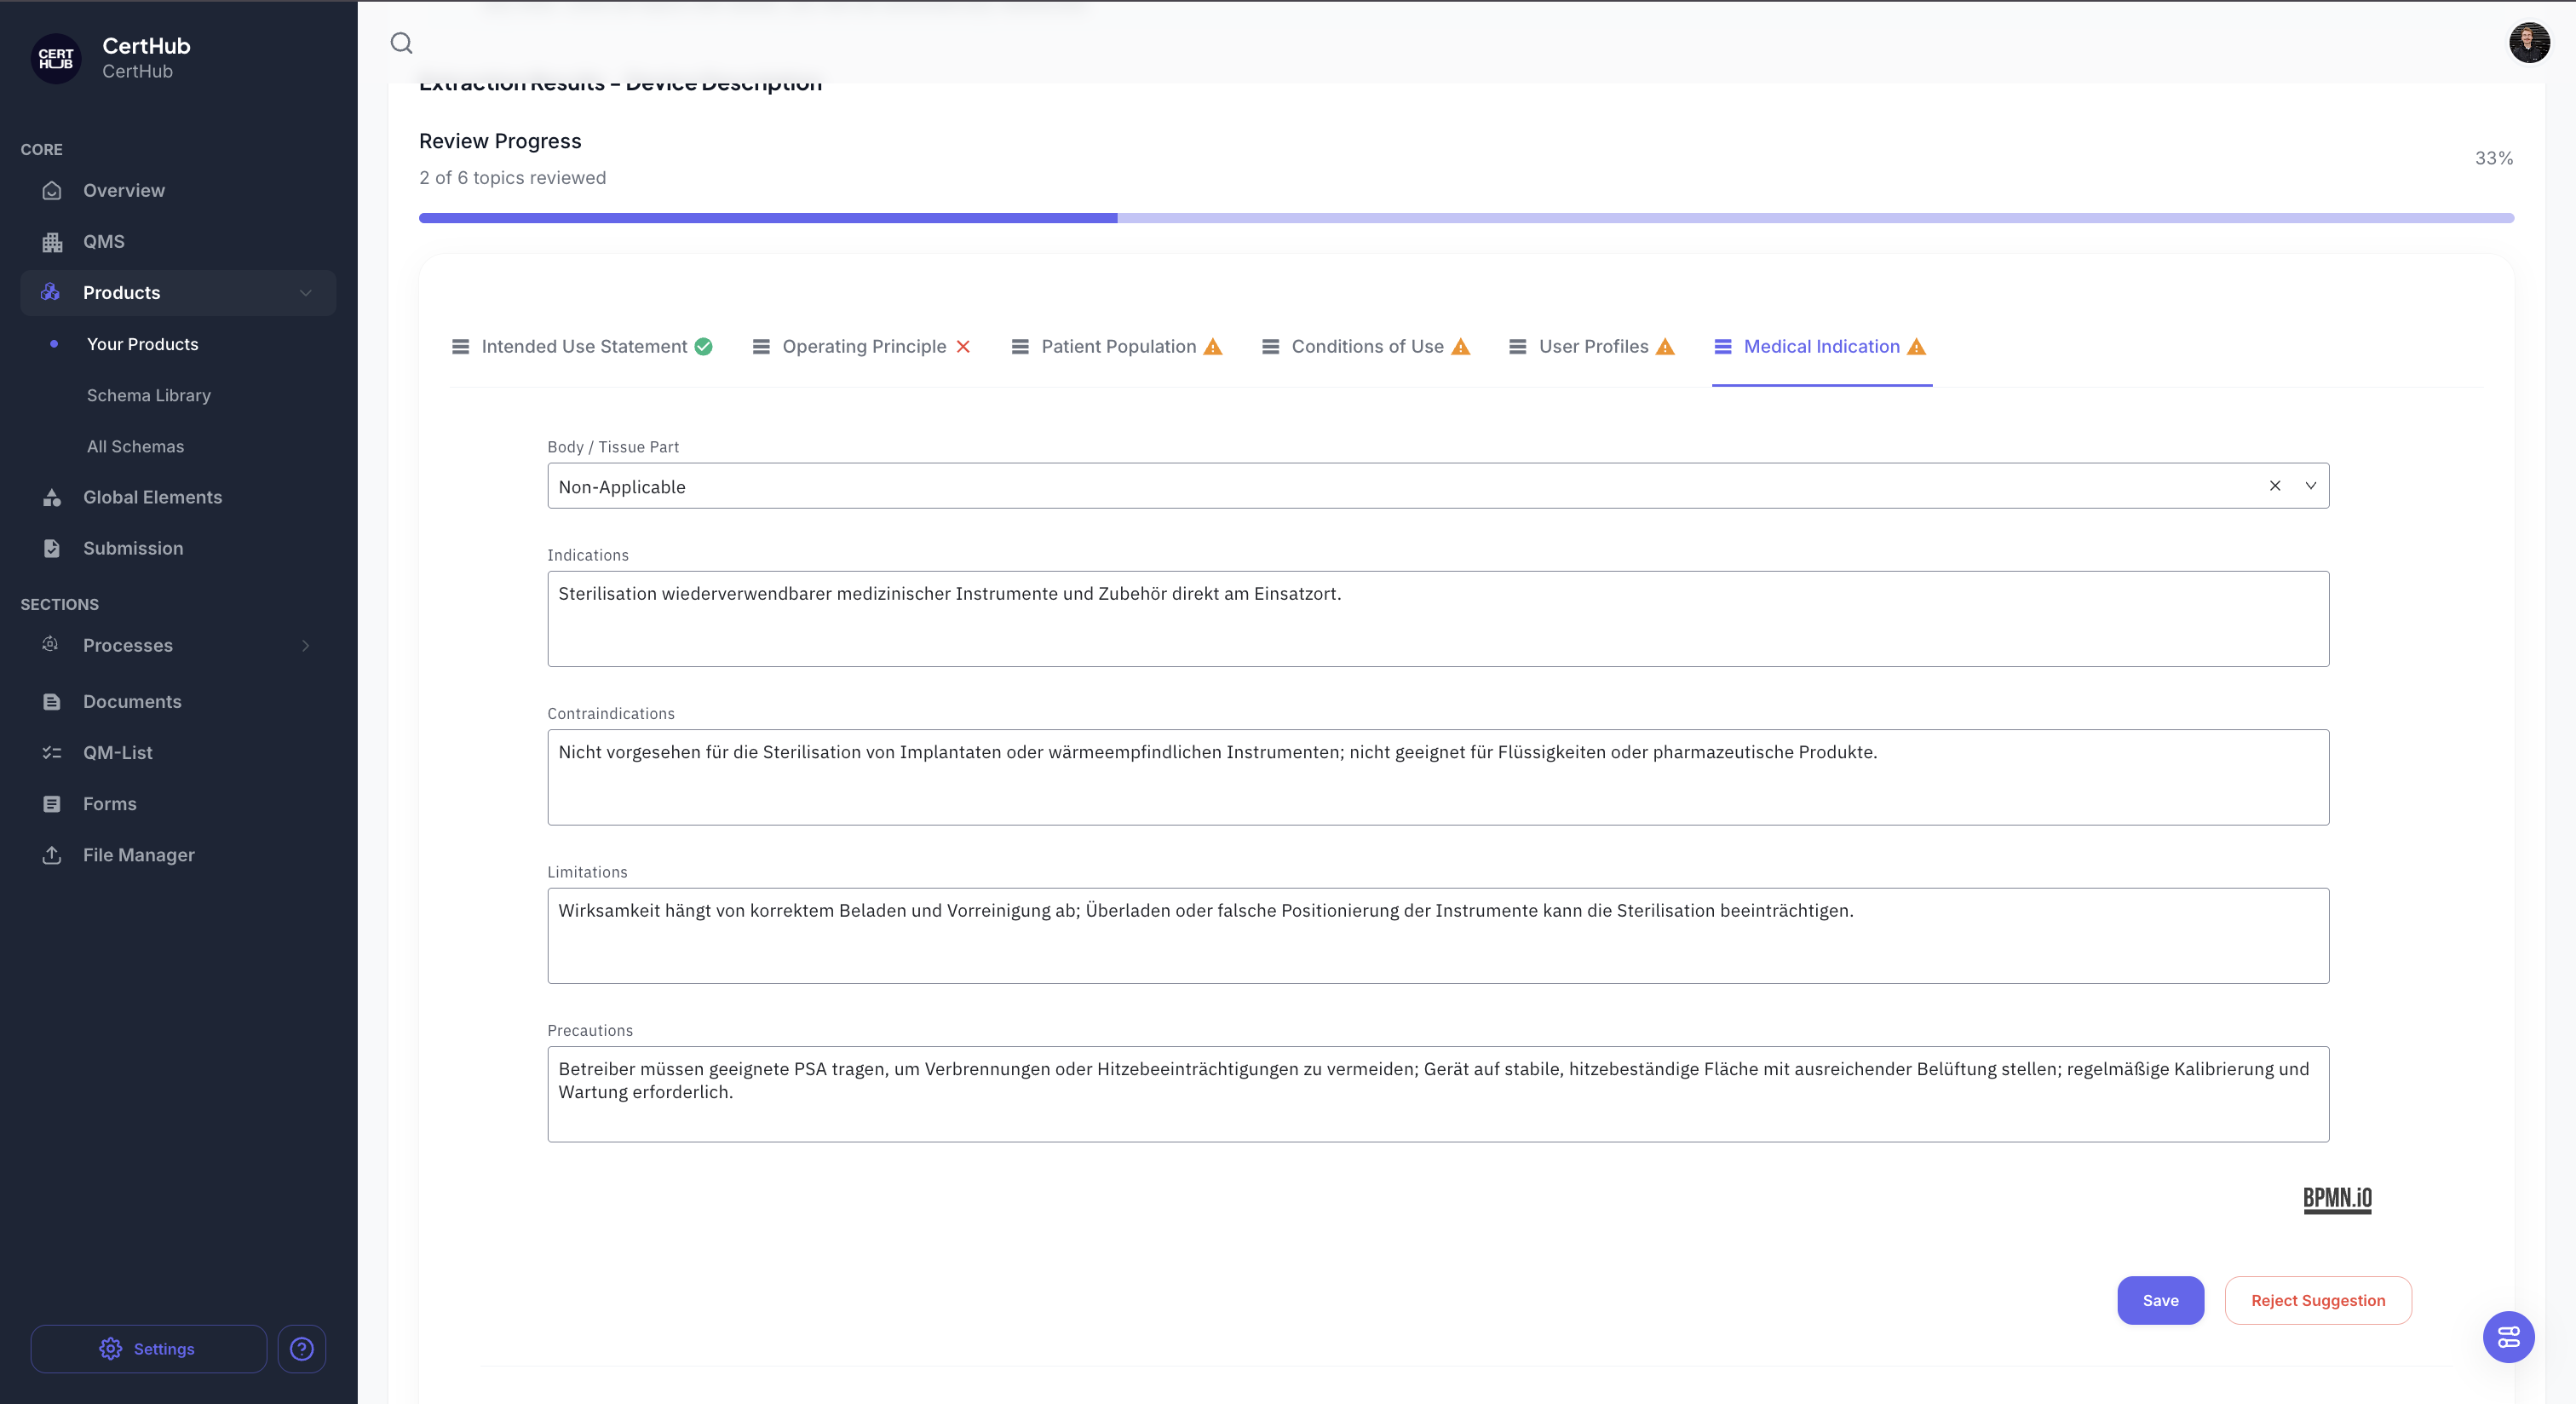Open the Global Elements section
The height and width of the screenshot is (1404, 2576).
(x=51, y=497)
